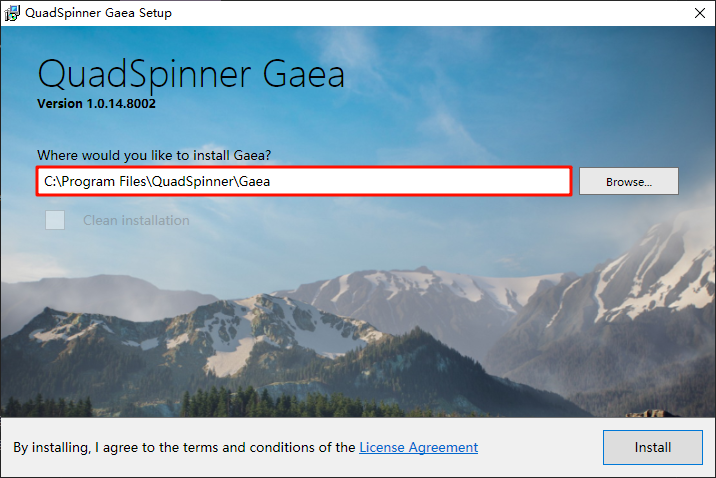Click the Version 1.0.14.8002 text

(x=96, y=103)
